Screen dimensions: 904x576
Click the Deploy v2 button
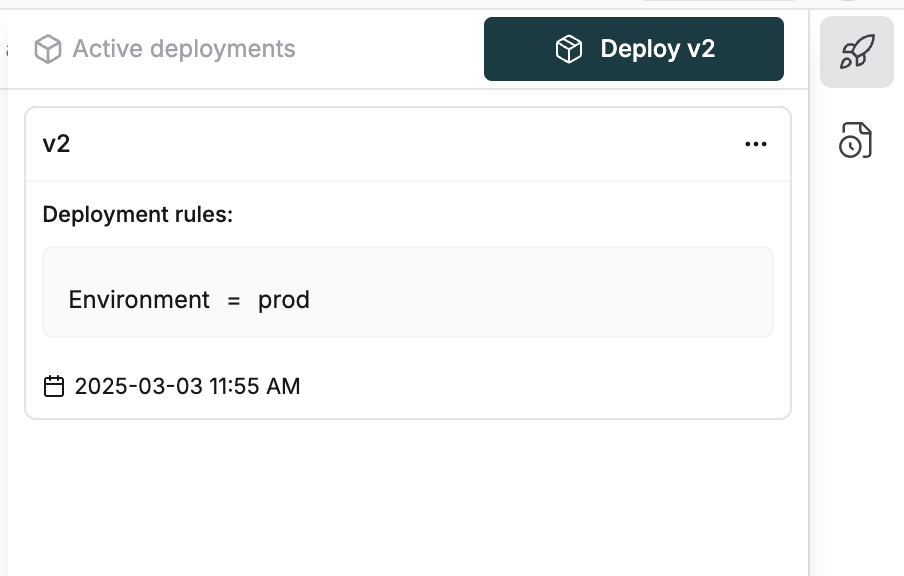point(633,48)
